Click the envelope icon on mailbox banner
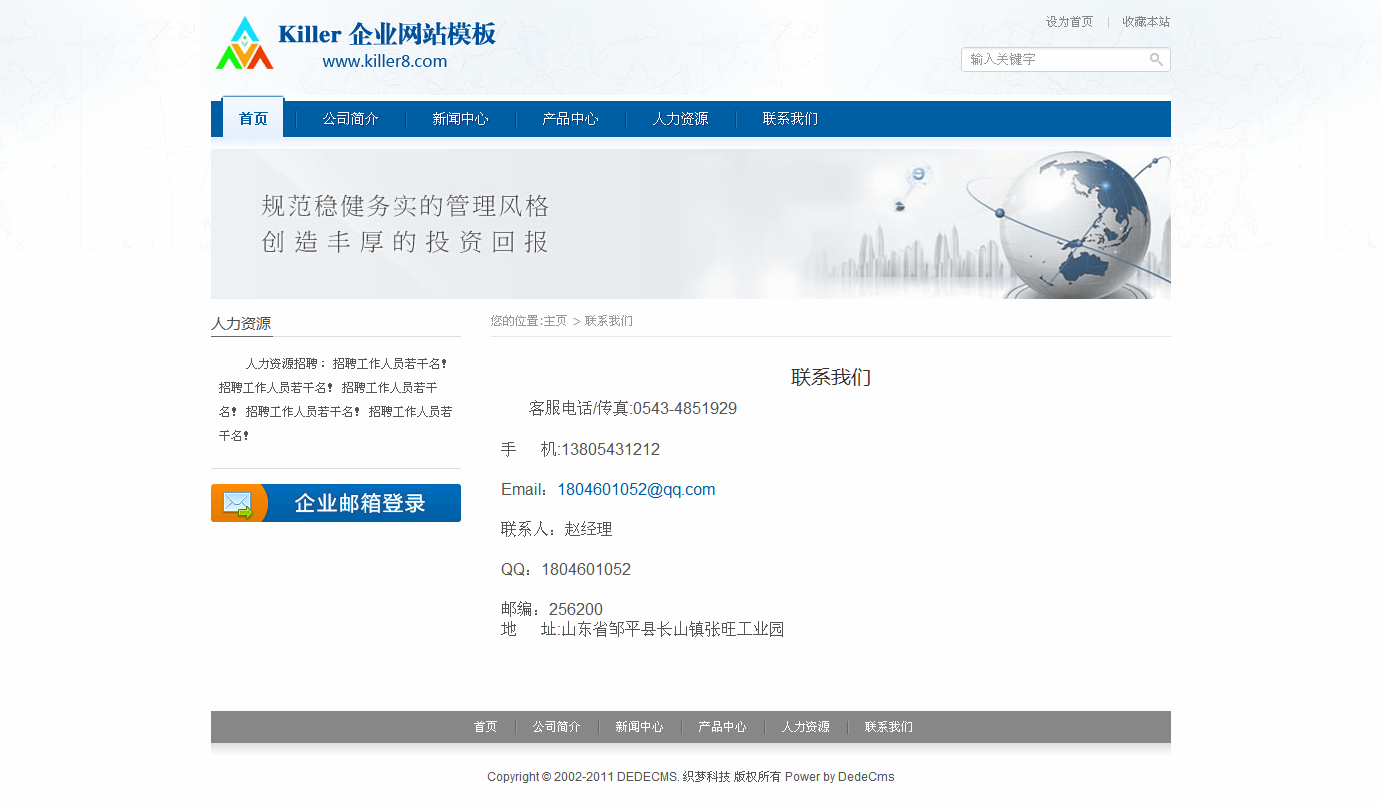1382x804 pixels. 238,504
